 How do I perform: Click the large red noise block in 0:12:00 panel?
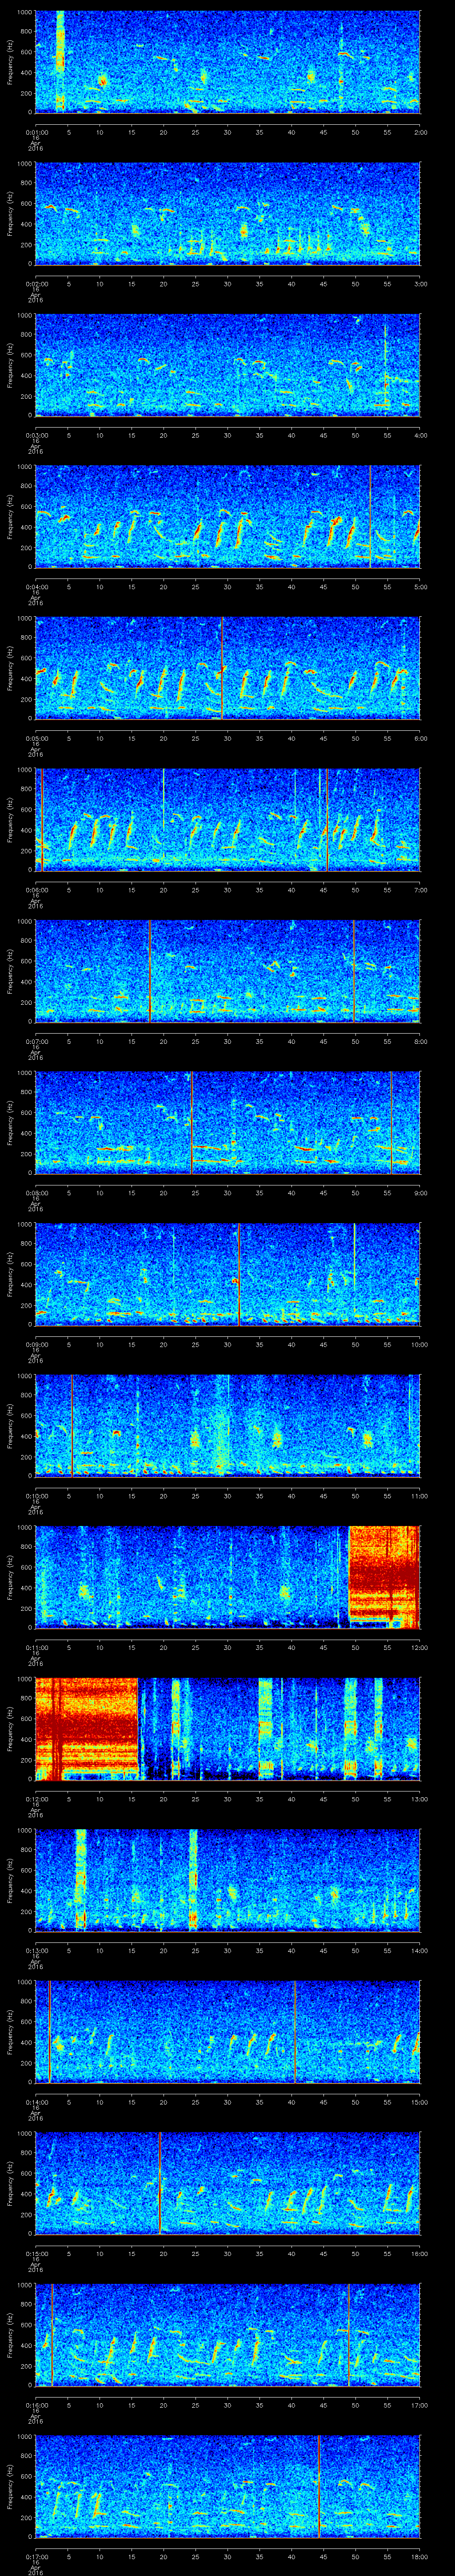coord(87,1729)
